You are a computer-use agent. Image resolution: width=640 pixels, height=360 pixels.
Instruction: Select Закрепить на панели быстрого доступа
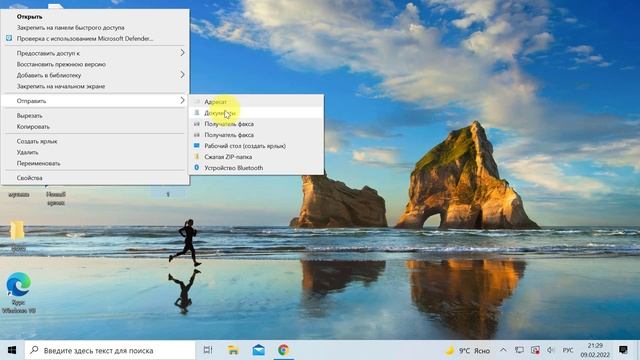click(70, 28)
